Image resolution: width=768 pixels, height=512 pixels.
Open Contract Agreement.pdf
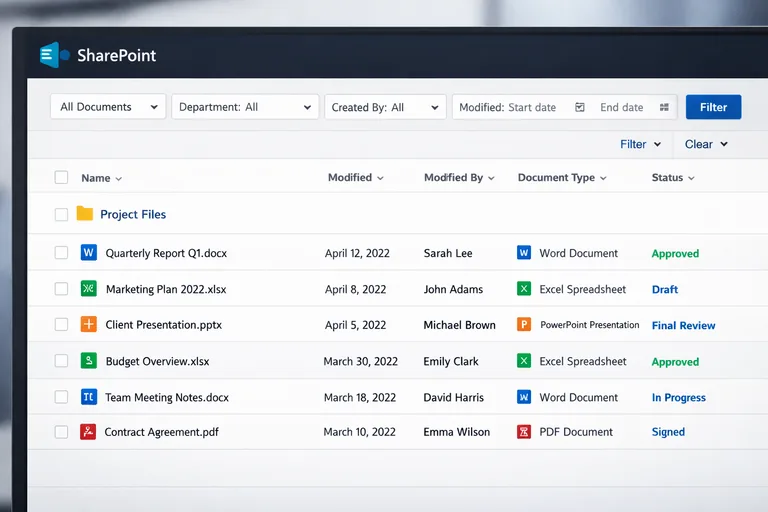pos(162,432)
